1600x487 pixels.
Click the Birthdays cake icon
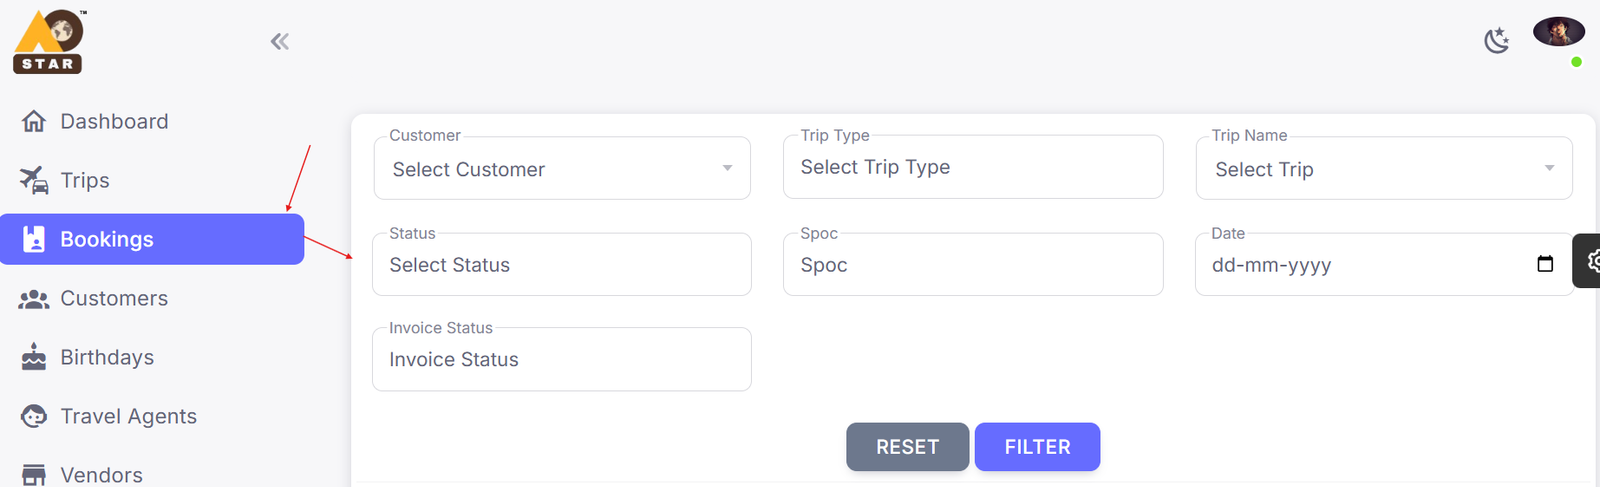34,357
